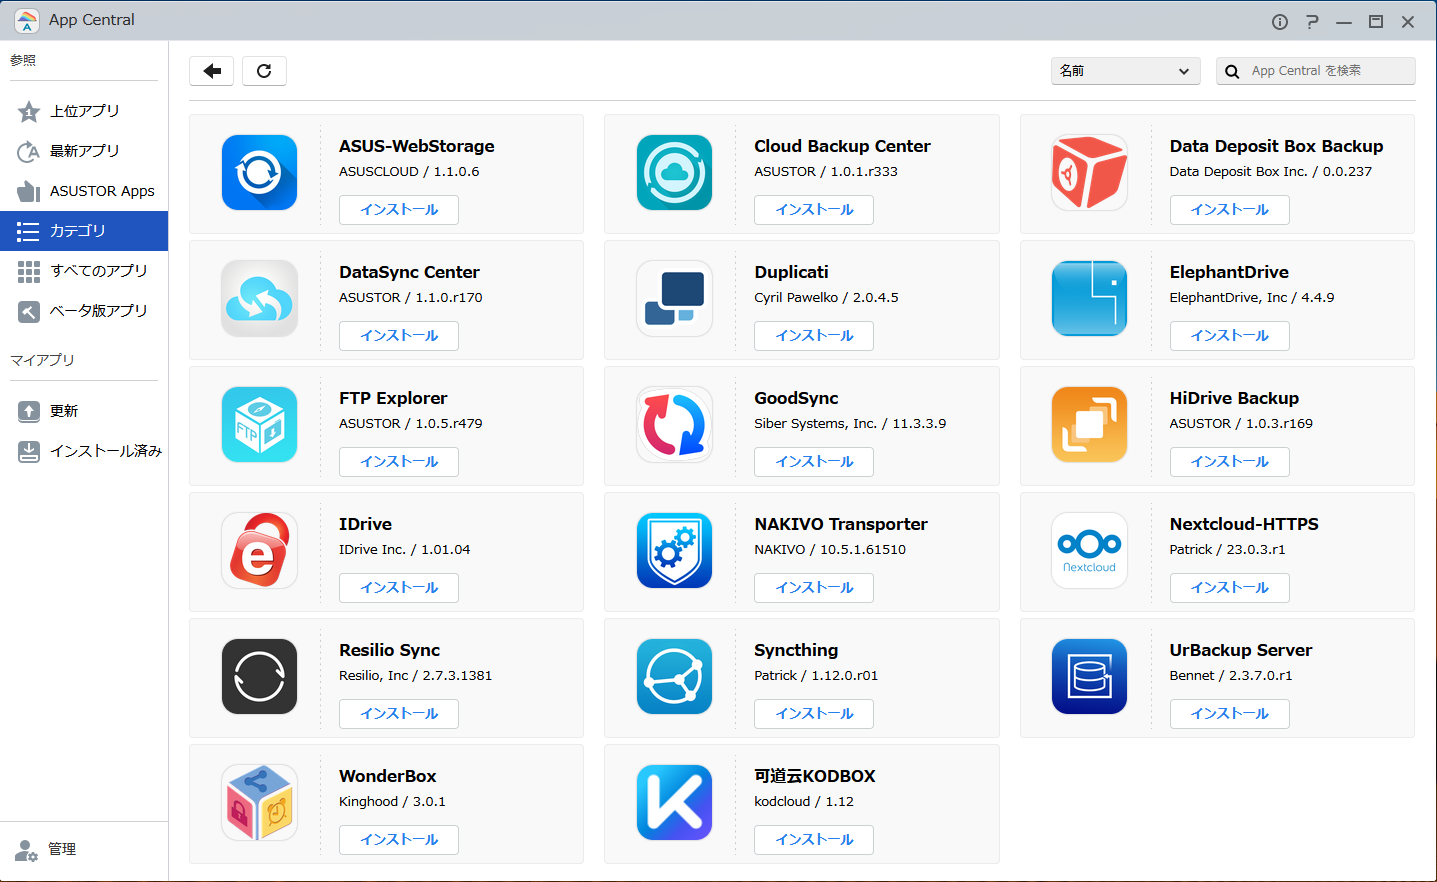Refresh the app list
The image size is (1437, 882).
(x=264, y=71)
